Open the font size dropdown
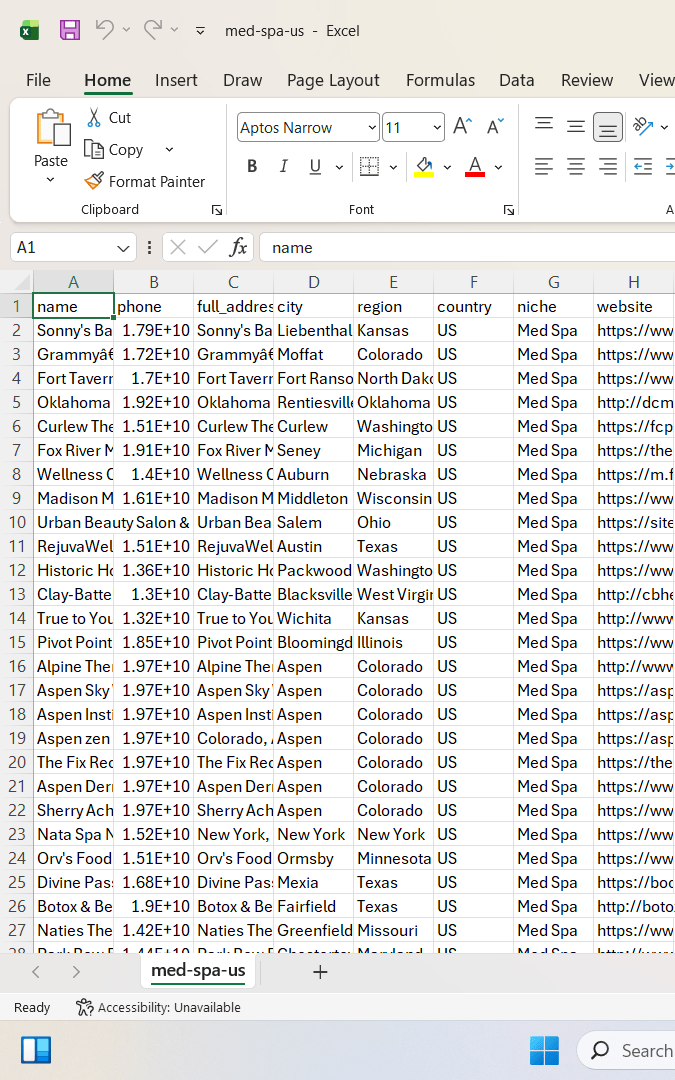Screen dimensions: 675x1080 point(437,127)
